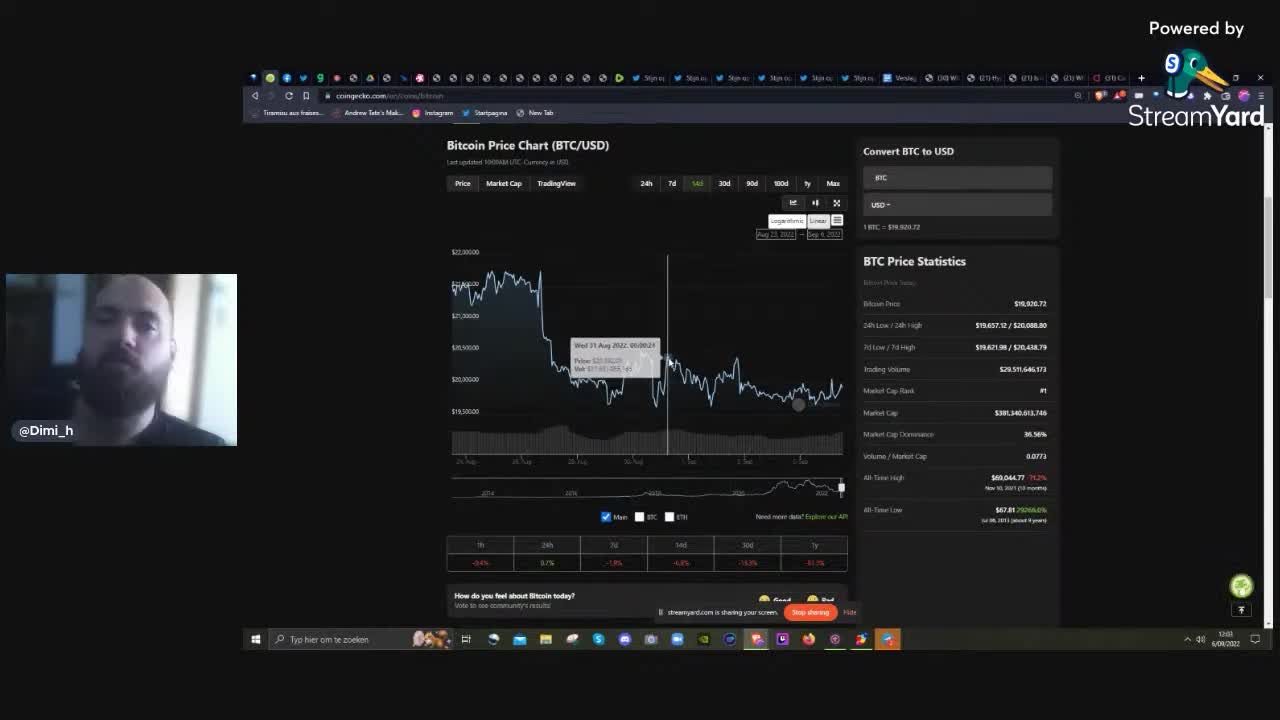
Task: Click the bookmark icon beside address bar
Action: tap(306, 96)
